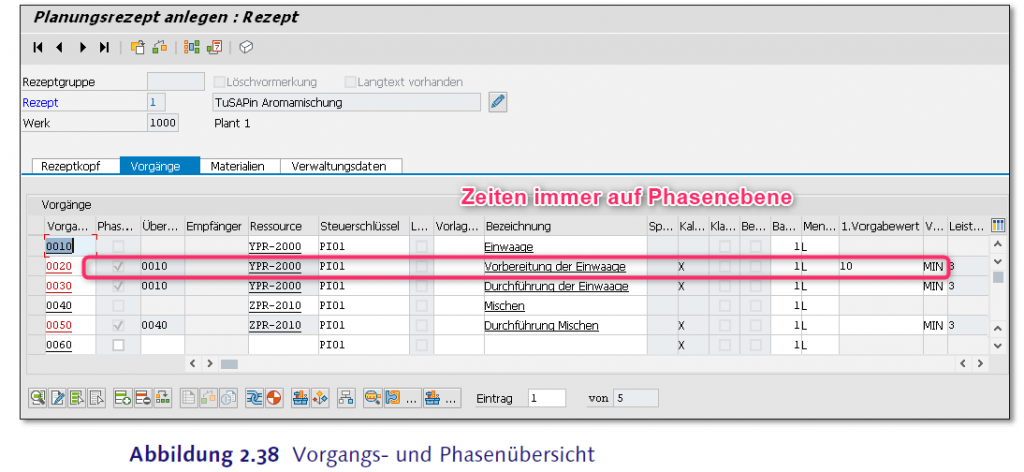Toggle the Phase checkbox in row 0060

pos(118,345)
